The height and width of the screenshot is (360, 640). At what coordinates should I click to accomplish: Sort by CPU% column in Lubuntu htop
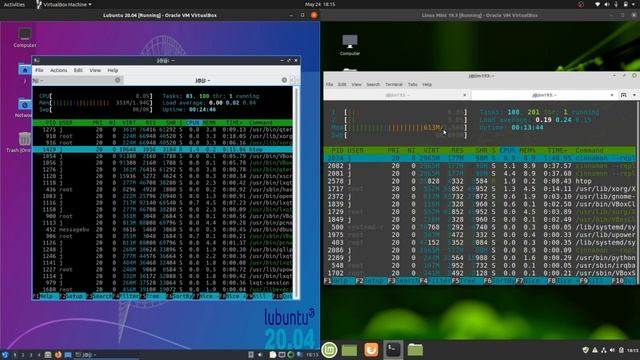click(x=192, y=122)
